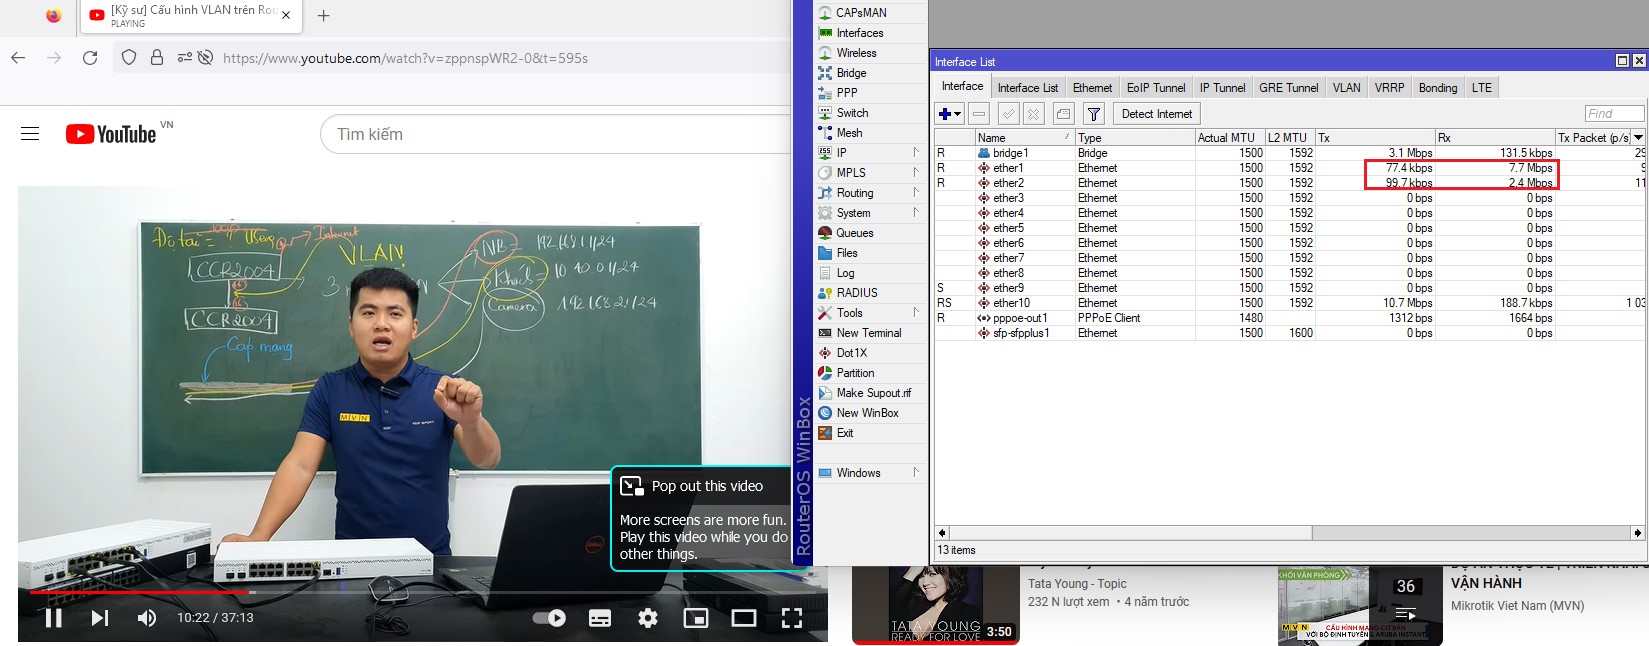
Task: Open the Mesh menu in WinBox
Action: [849, 133]
